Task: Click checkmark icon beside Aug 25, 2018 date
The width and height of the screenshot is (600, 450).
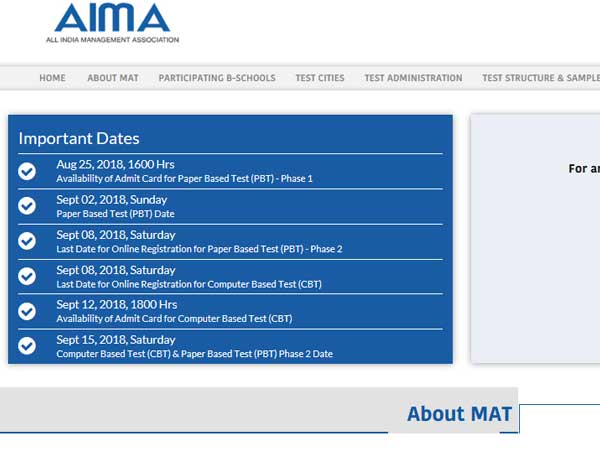Action: point(27,171)
